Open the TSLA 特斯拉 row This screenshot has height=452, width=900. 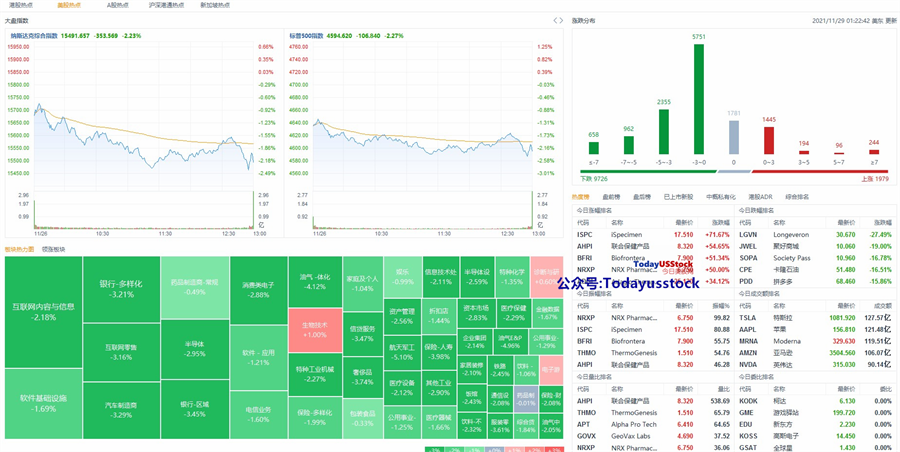(x=816, y=318)
